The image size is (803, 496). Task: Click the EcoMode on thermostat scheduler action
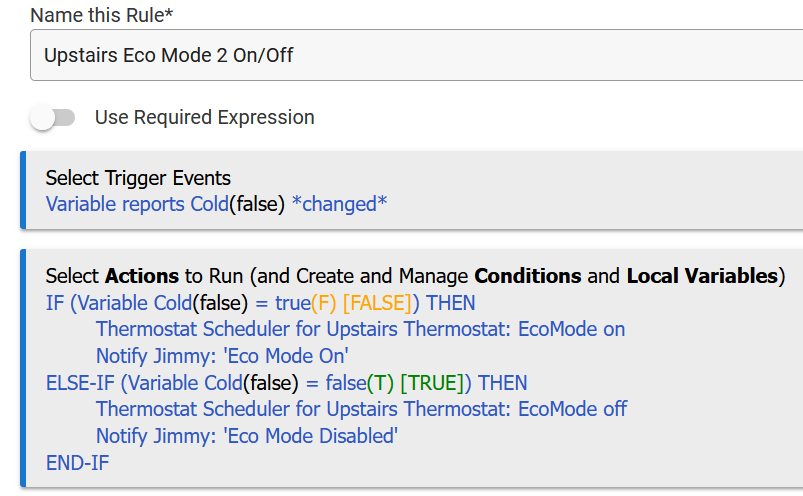[360, 329]
